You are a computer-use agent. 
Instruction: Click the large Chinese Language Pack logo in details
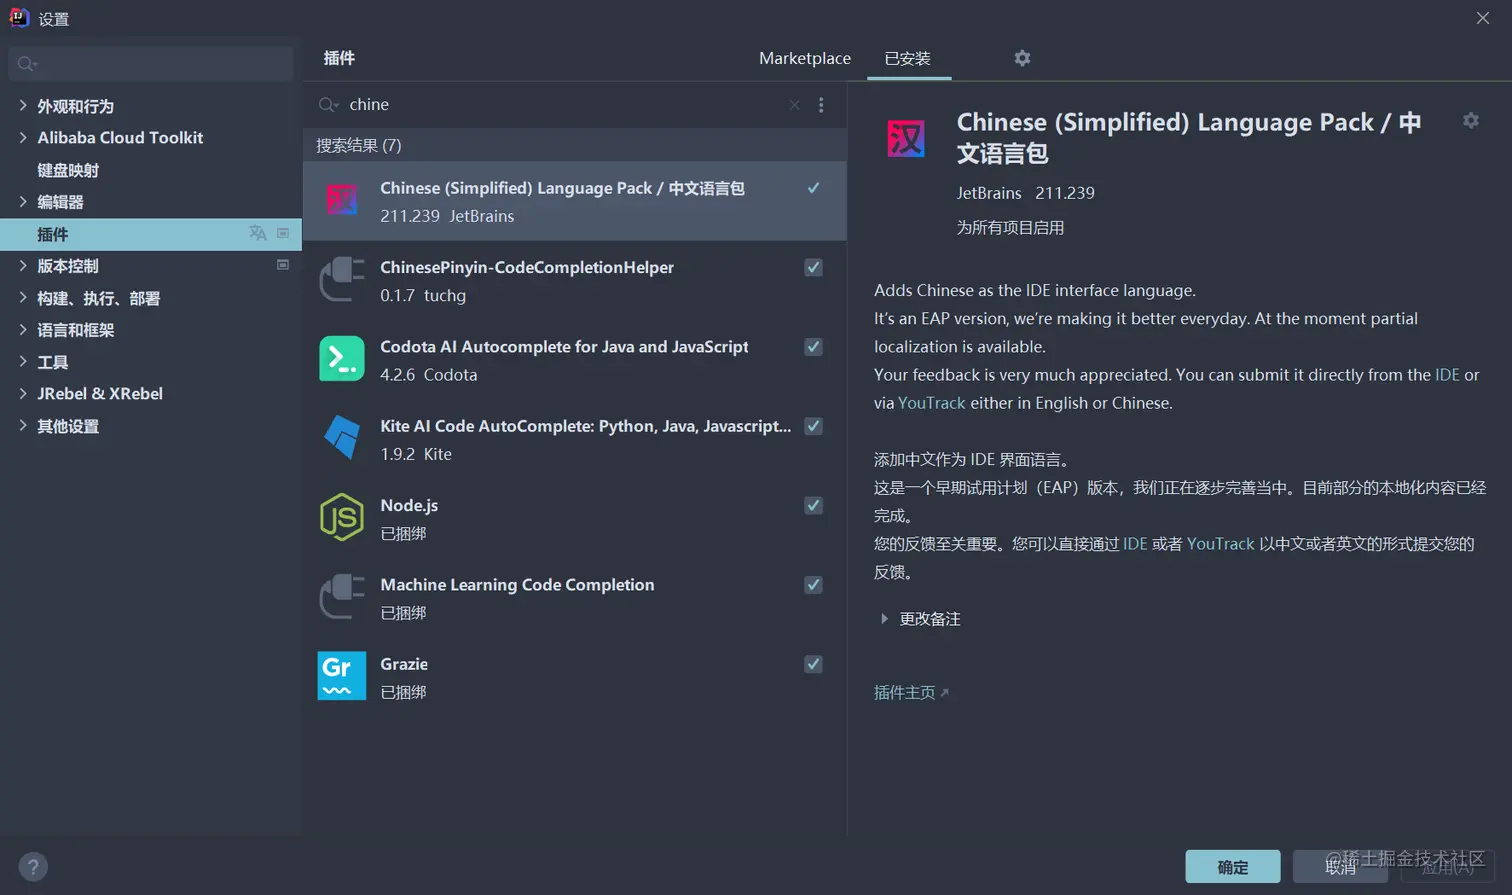tap(906, 138)
